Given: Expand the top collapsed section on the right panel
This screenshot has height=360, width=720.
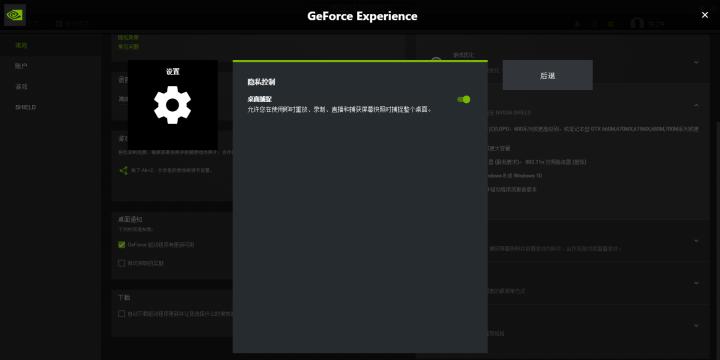Looking at the screenshot, I should click(x=696, y=62).
